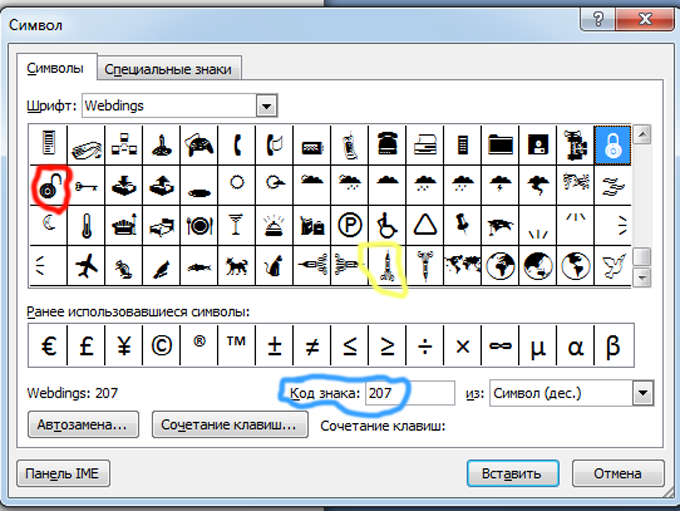Click Вставить to insert the symbol
680x511 pixels.
[x=512, y=473]
